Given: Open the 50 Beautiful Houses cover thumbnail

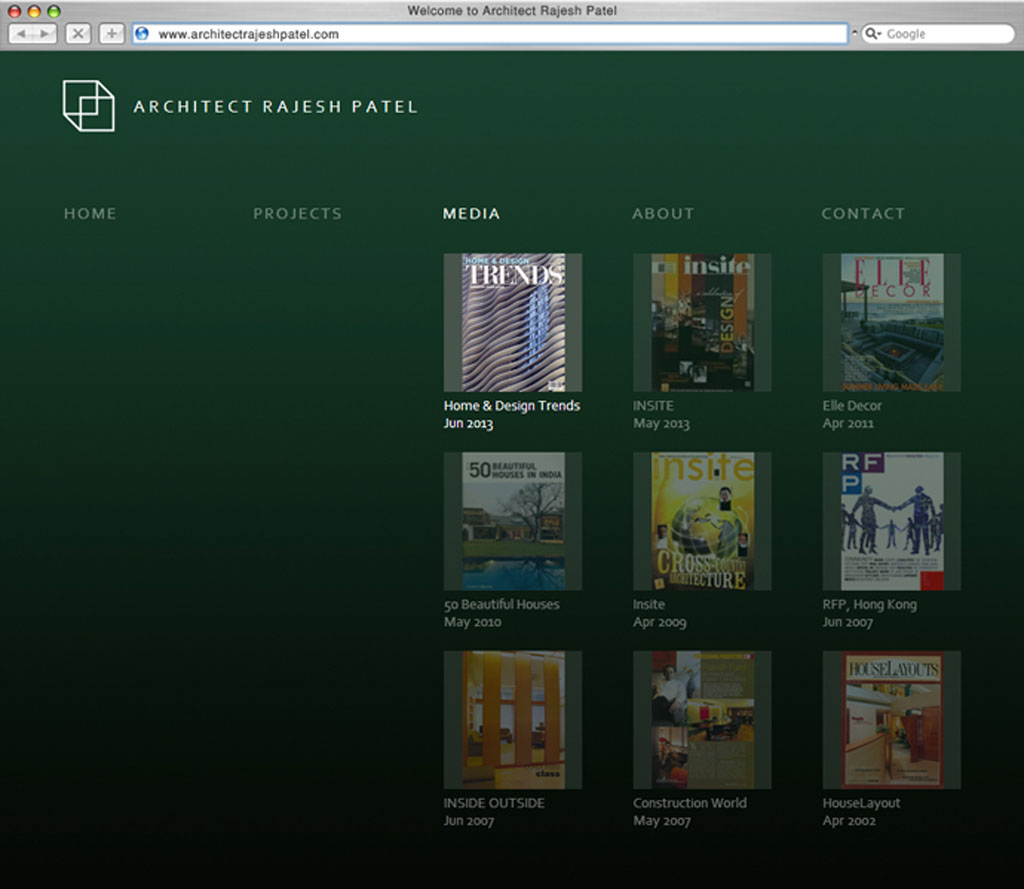Looking at the screenshot, I should (x=513, y=521).
